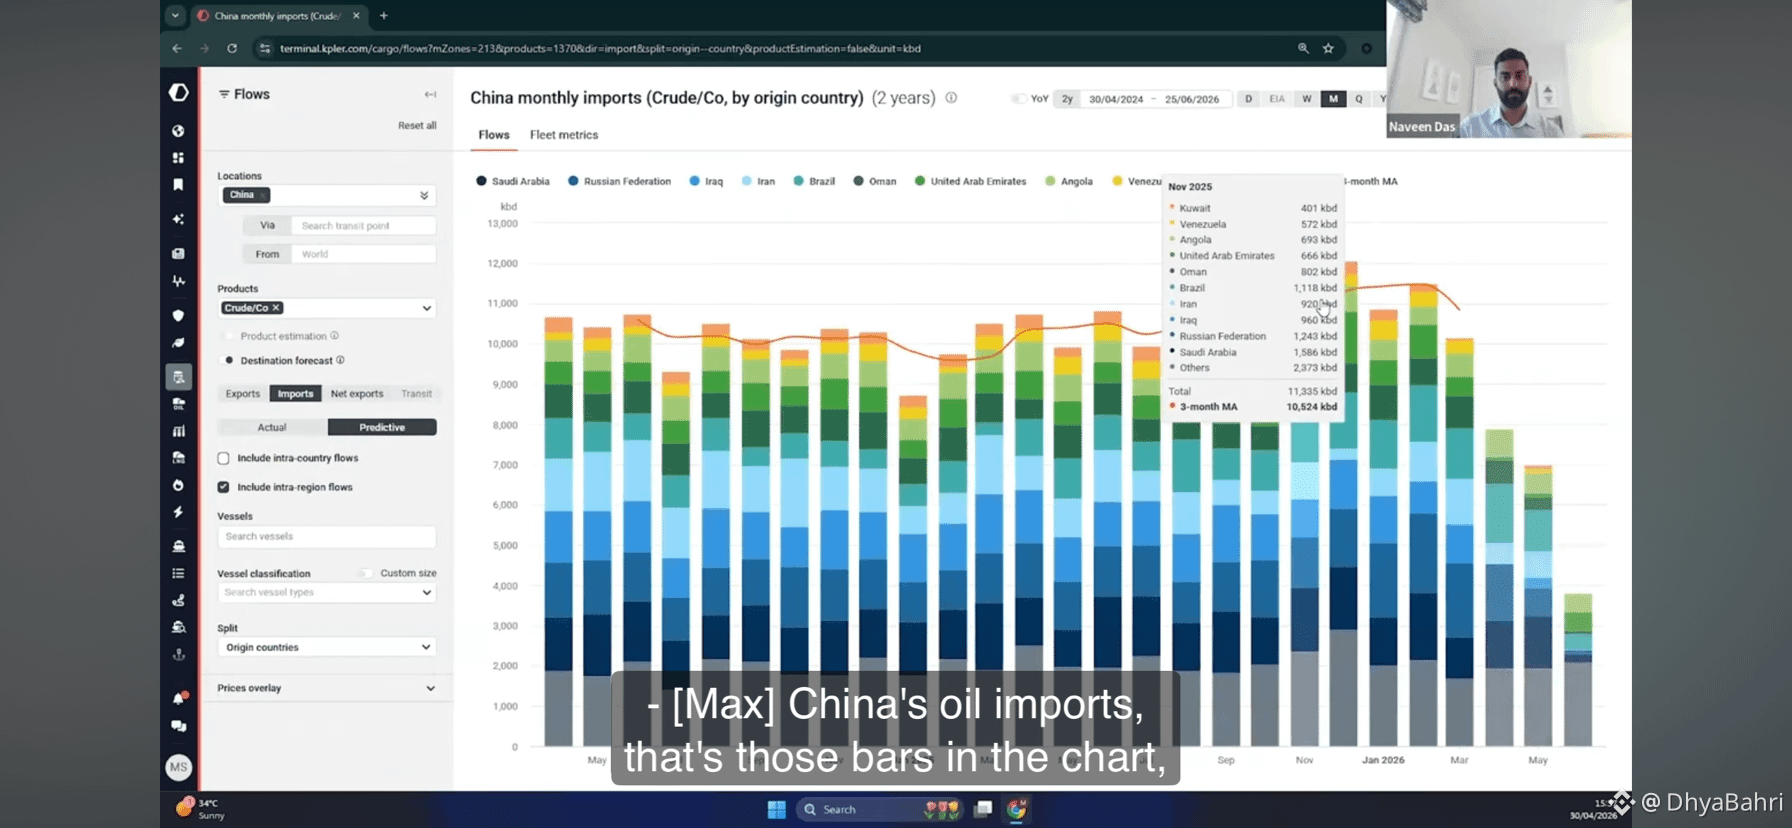
Task: Expand the Locations double-chevron
Action: [424, 195]
